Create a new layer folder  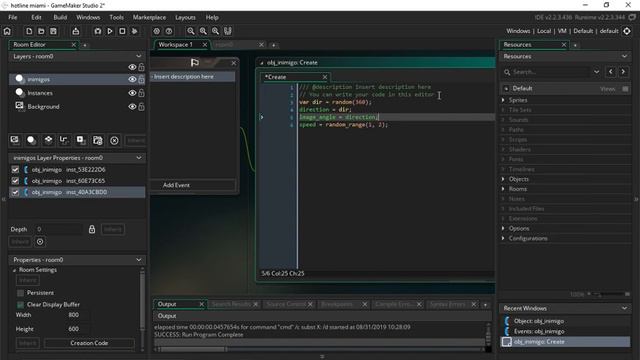pyautogui.click(x=98, y=140)
